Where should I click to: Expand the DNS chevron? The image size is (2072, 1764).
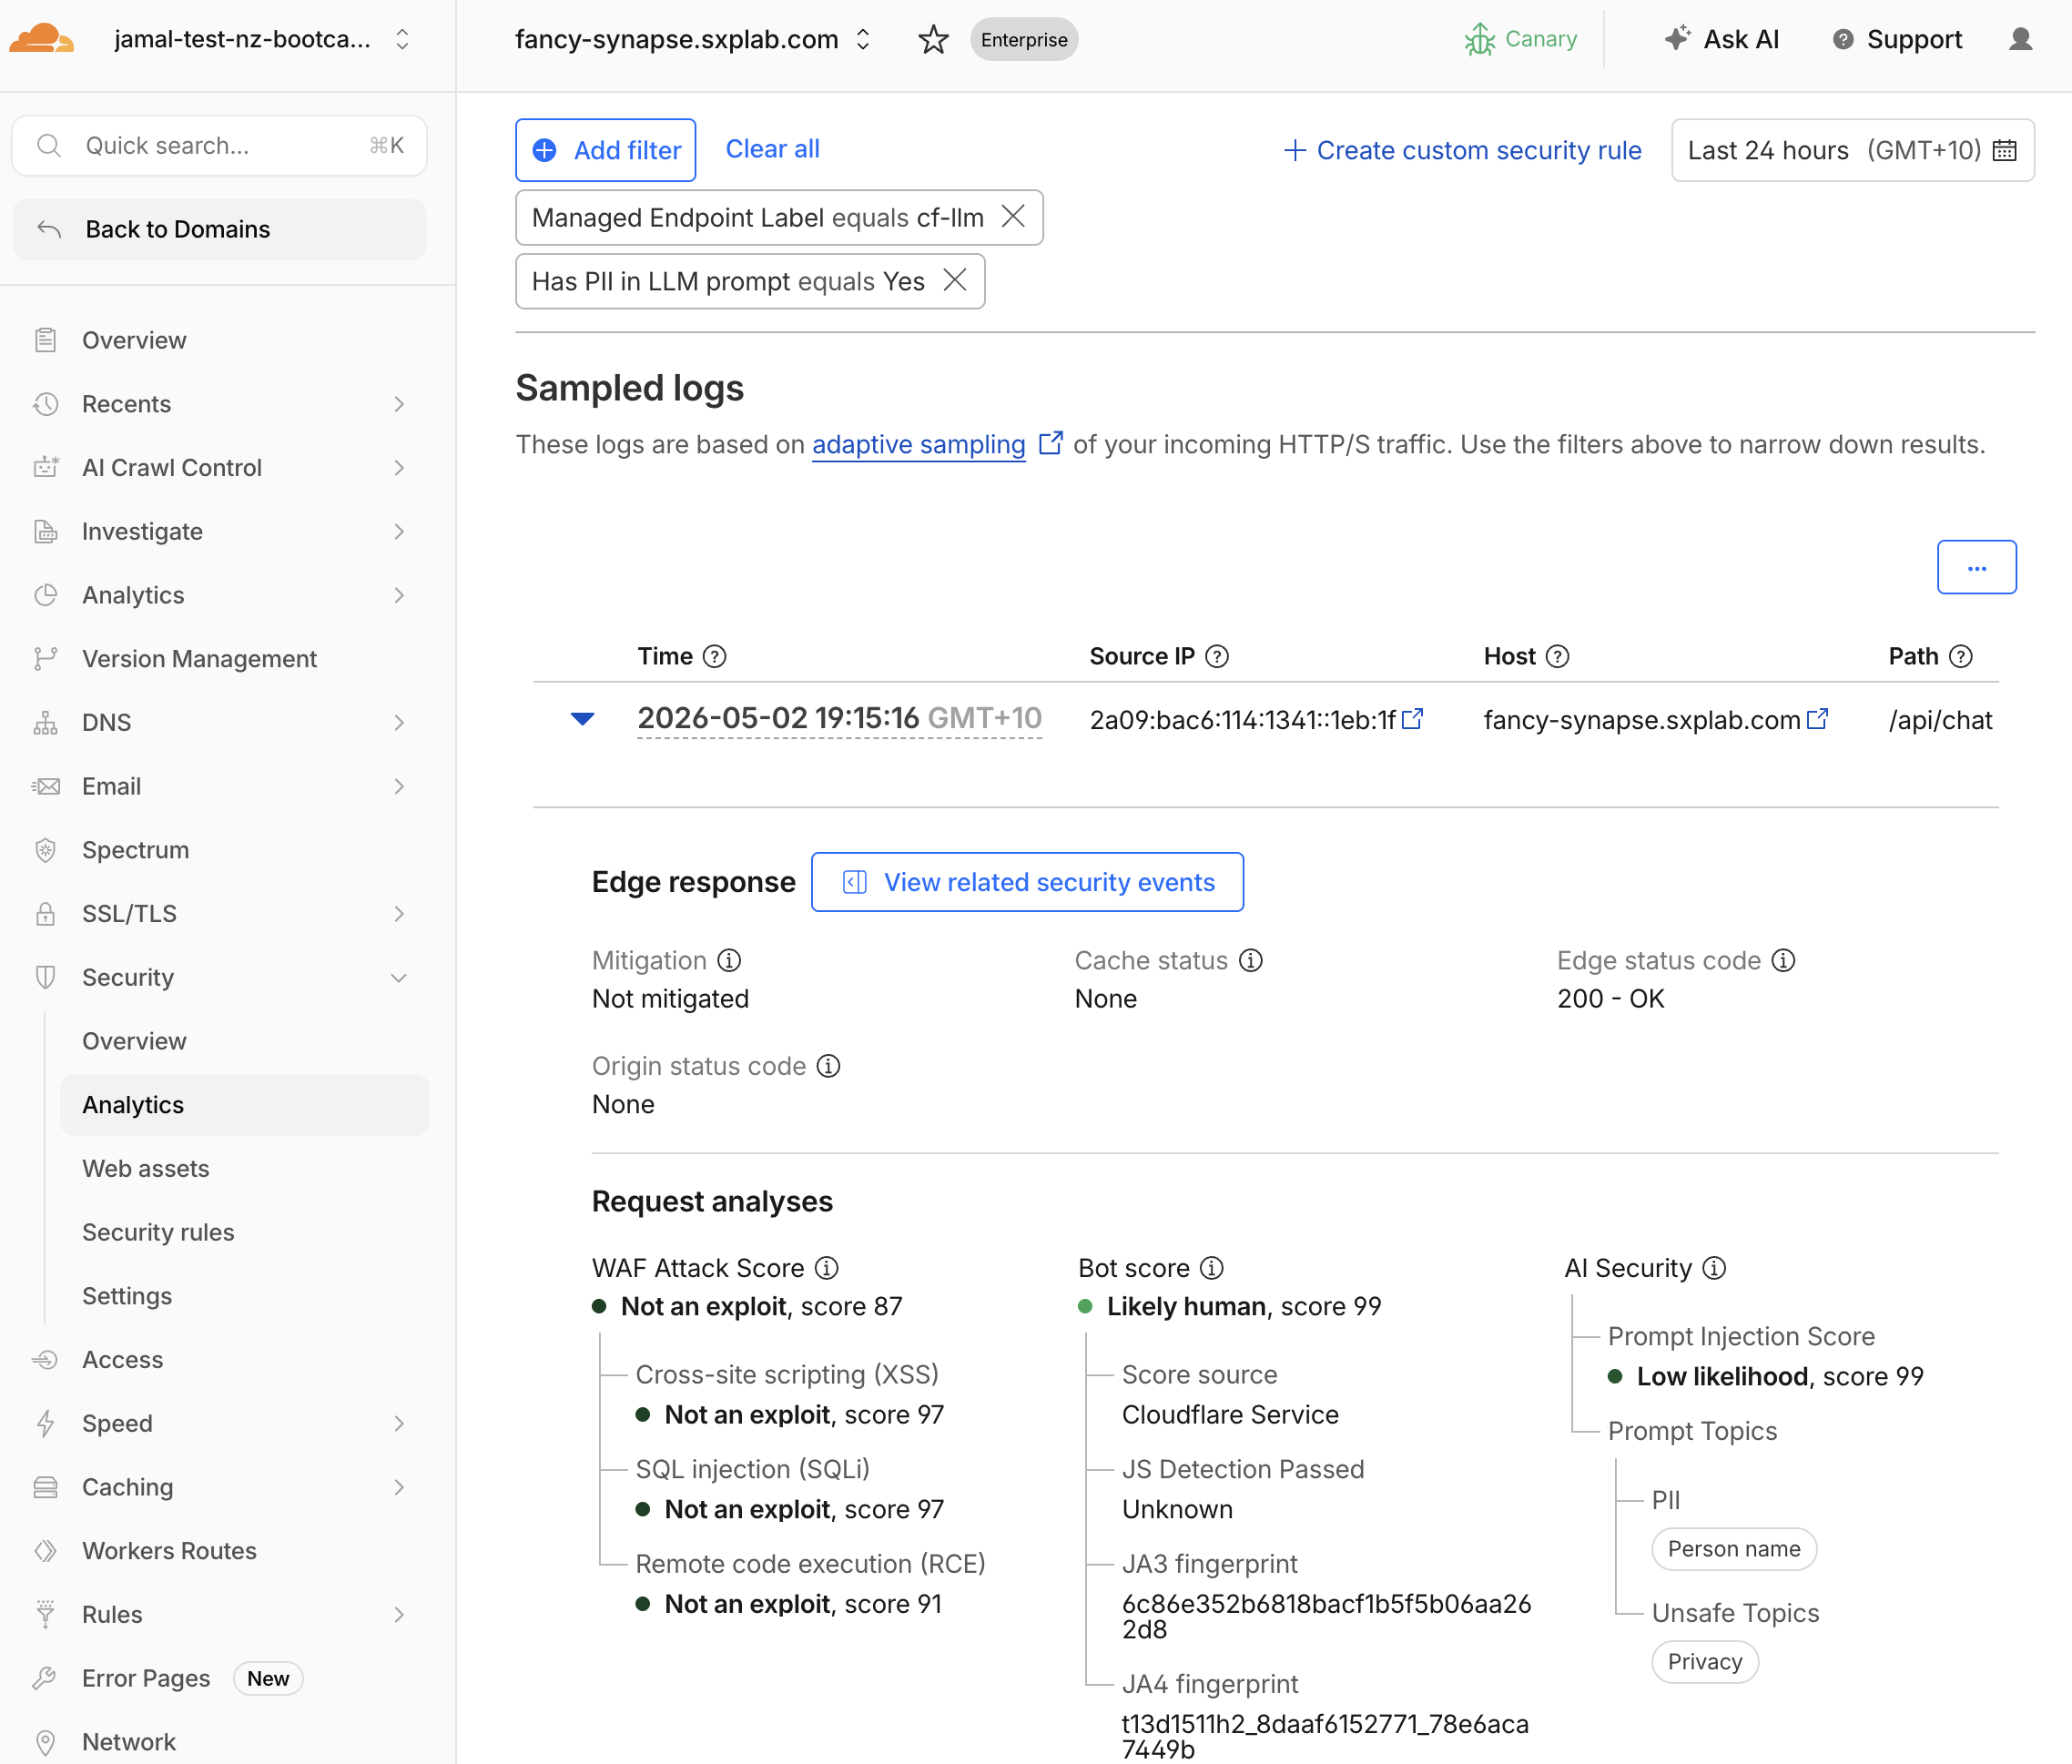pos(399,723)
